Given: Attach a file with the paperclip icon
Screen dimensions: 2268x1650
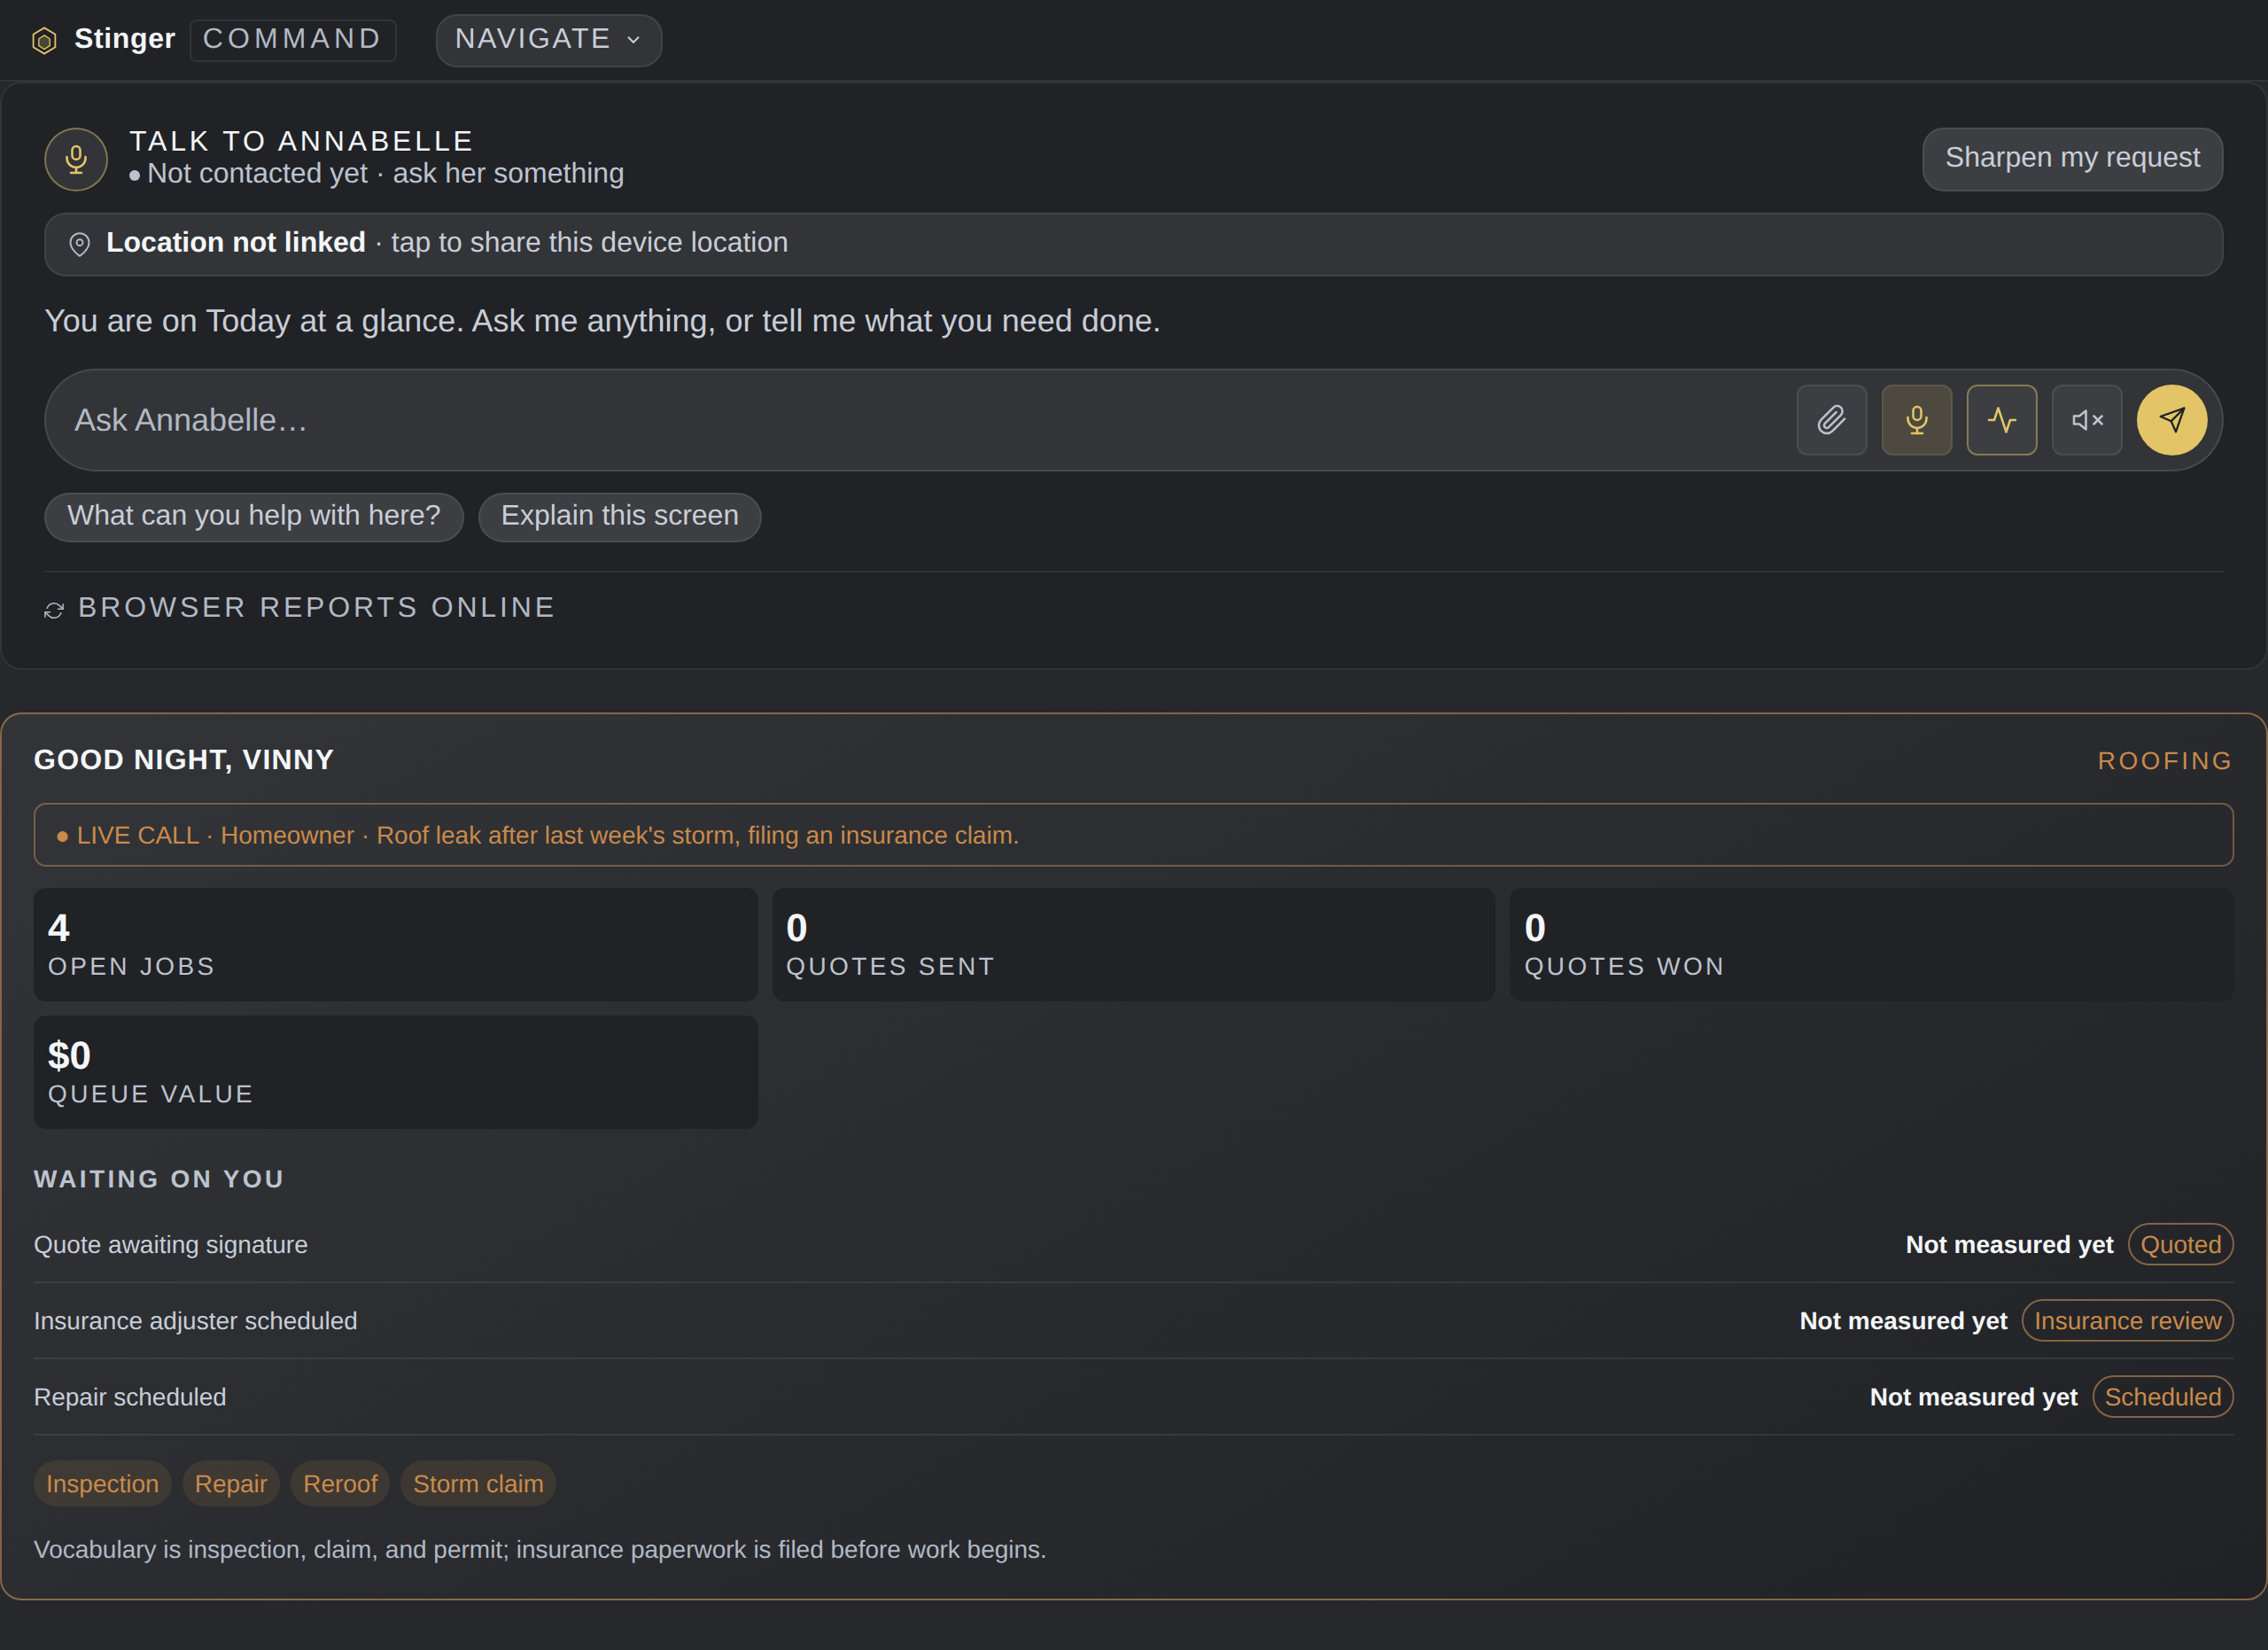Looking at the screenshot, I should click(1831, 420).
